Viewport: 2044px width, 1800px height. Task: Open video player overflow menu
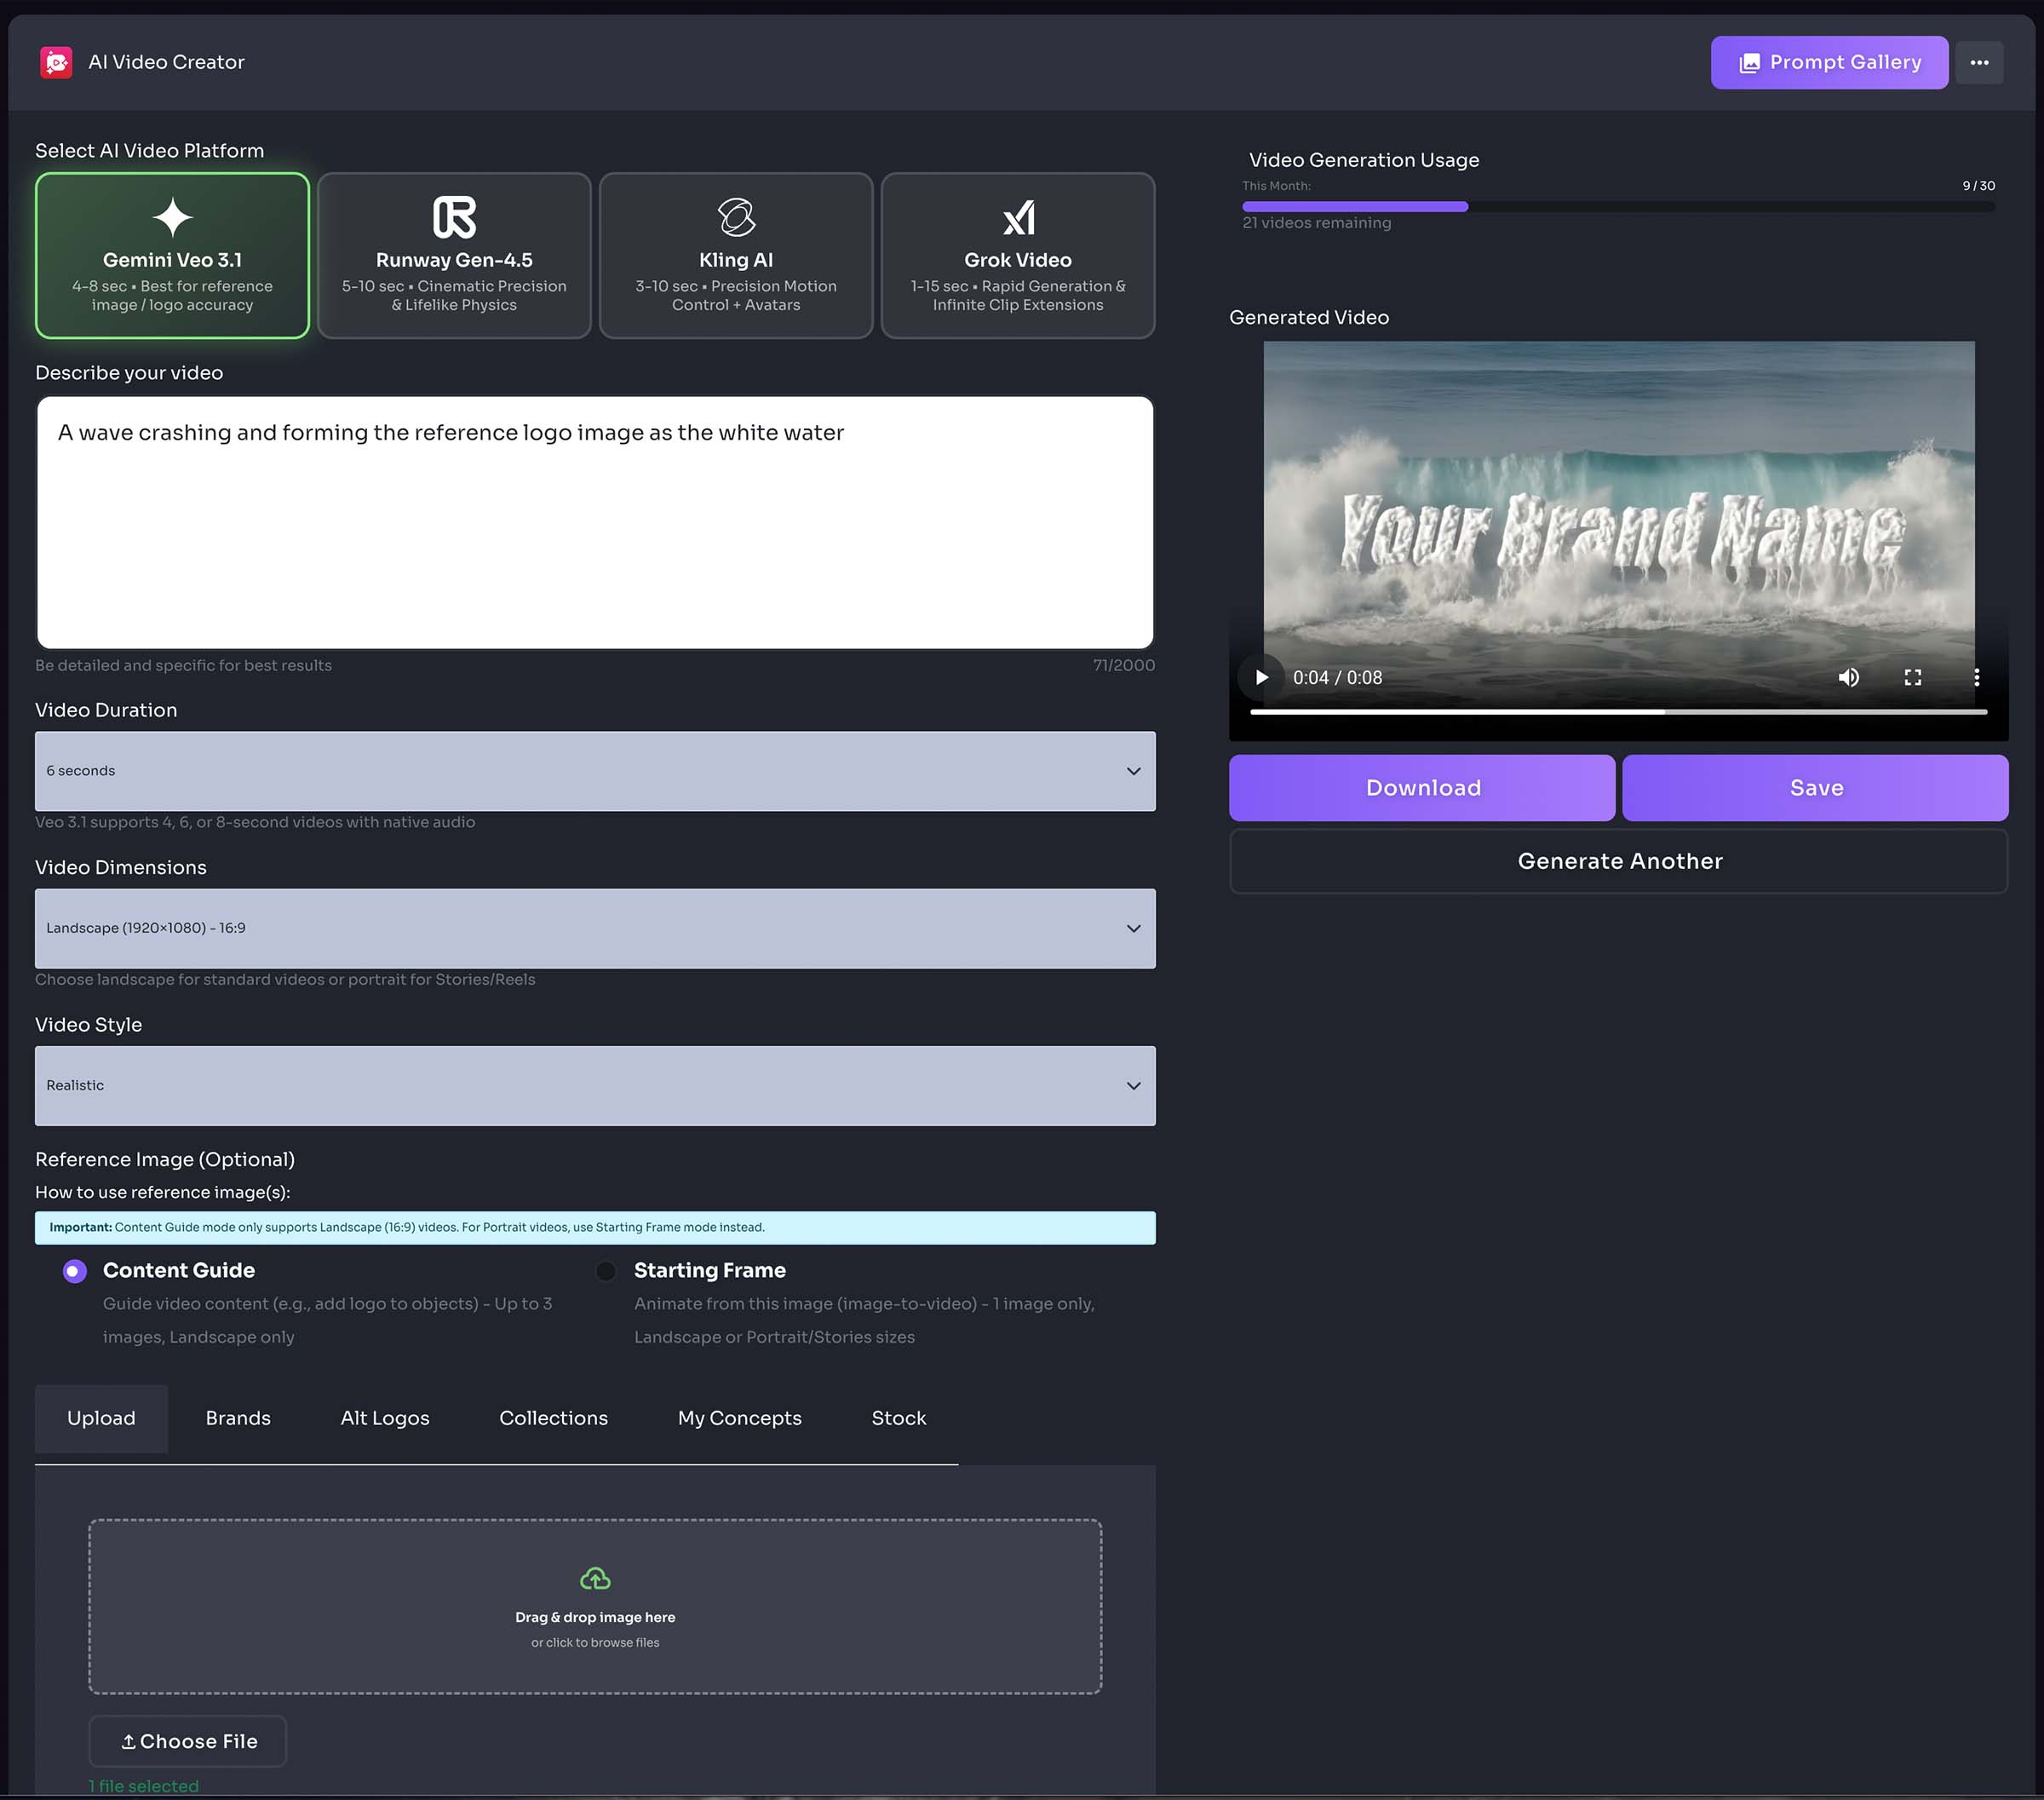tap(1976, 677)
